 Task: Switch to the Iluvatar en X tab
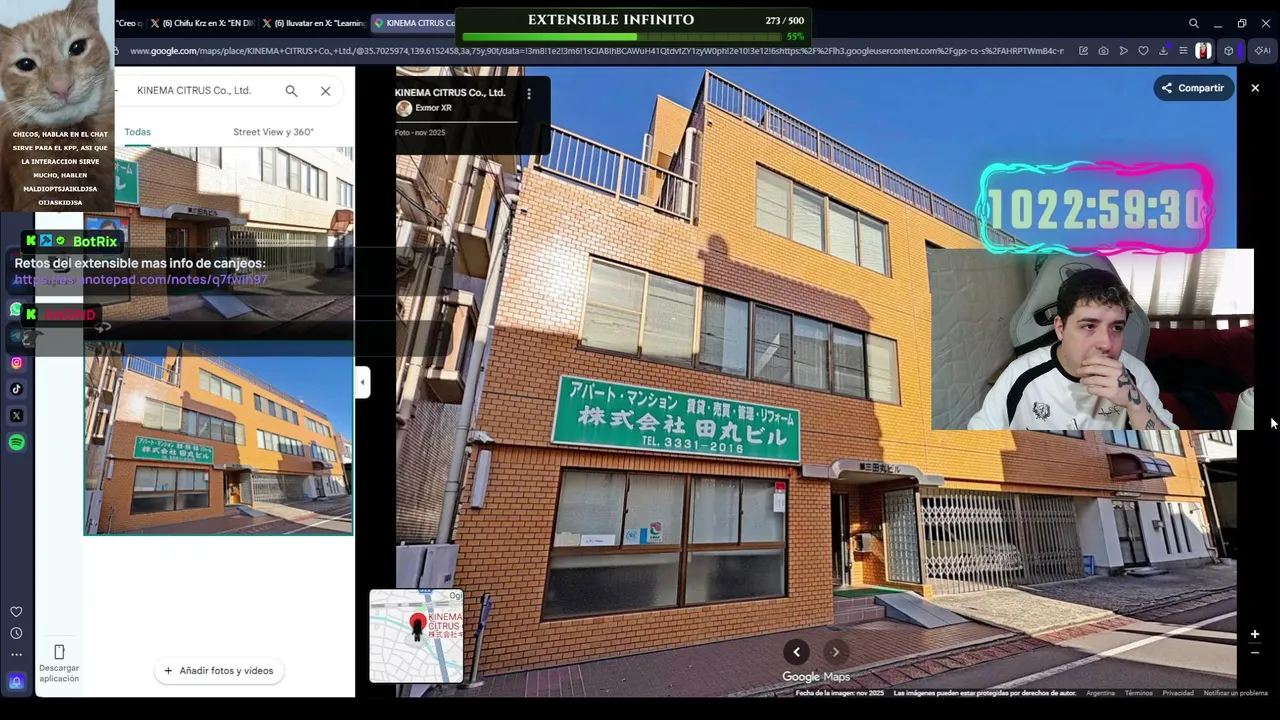313,23
